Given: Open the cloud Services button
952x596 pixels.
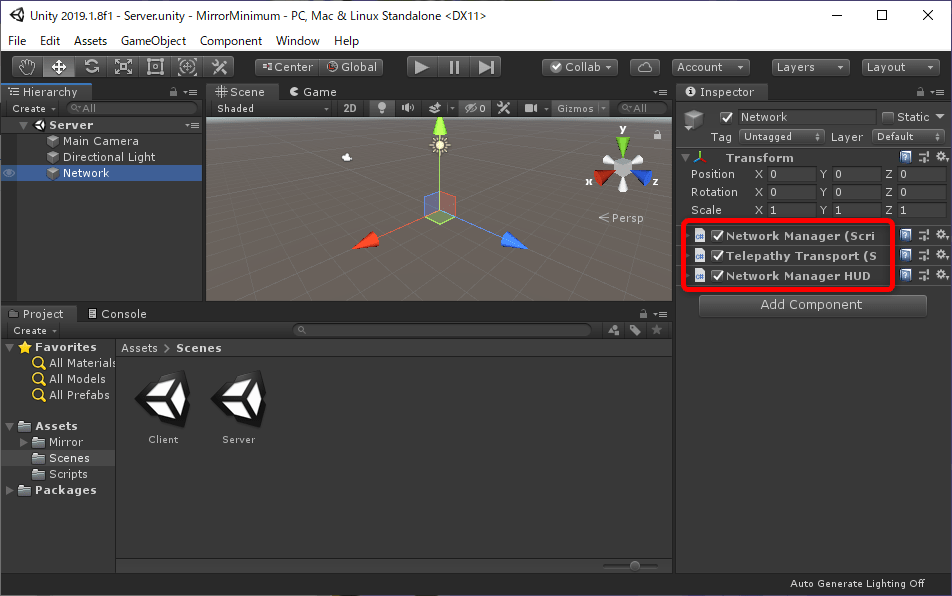Looking at the screenshot, I should point(645,67).
